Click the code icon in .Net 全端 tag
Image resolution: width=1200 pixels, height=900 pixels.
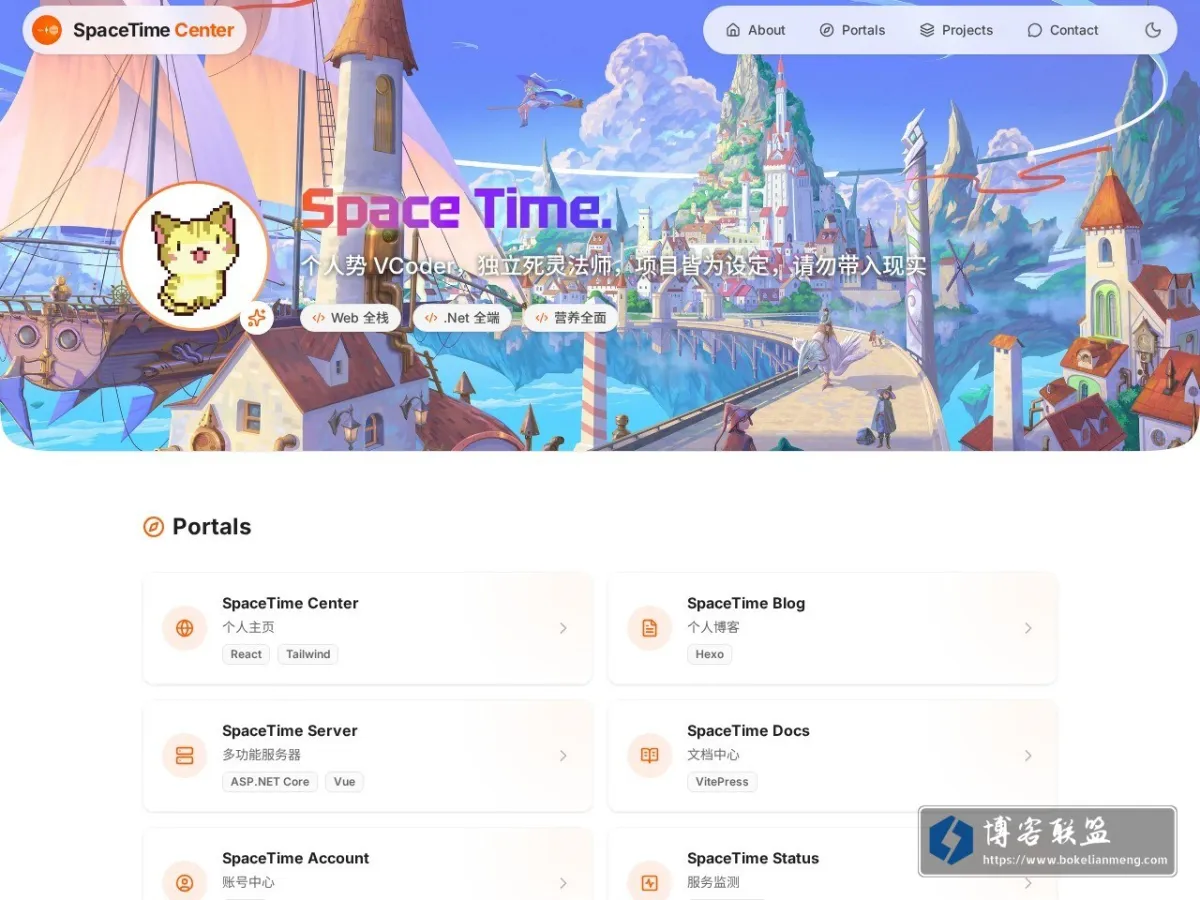(431, 318)
